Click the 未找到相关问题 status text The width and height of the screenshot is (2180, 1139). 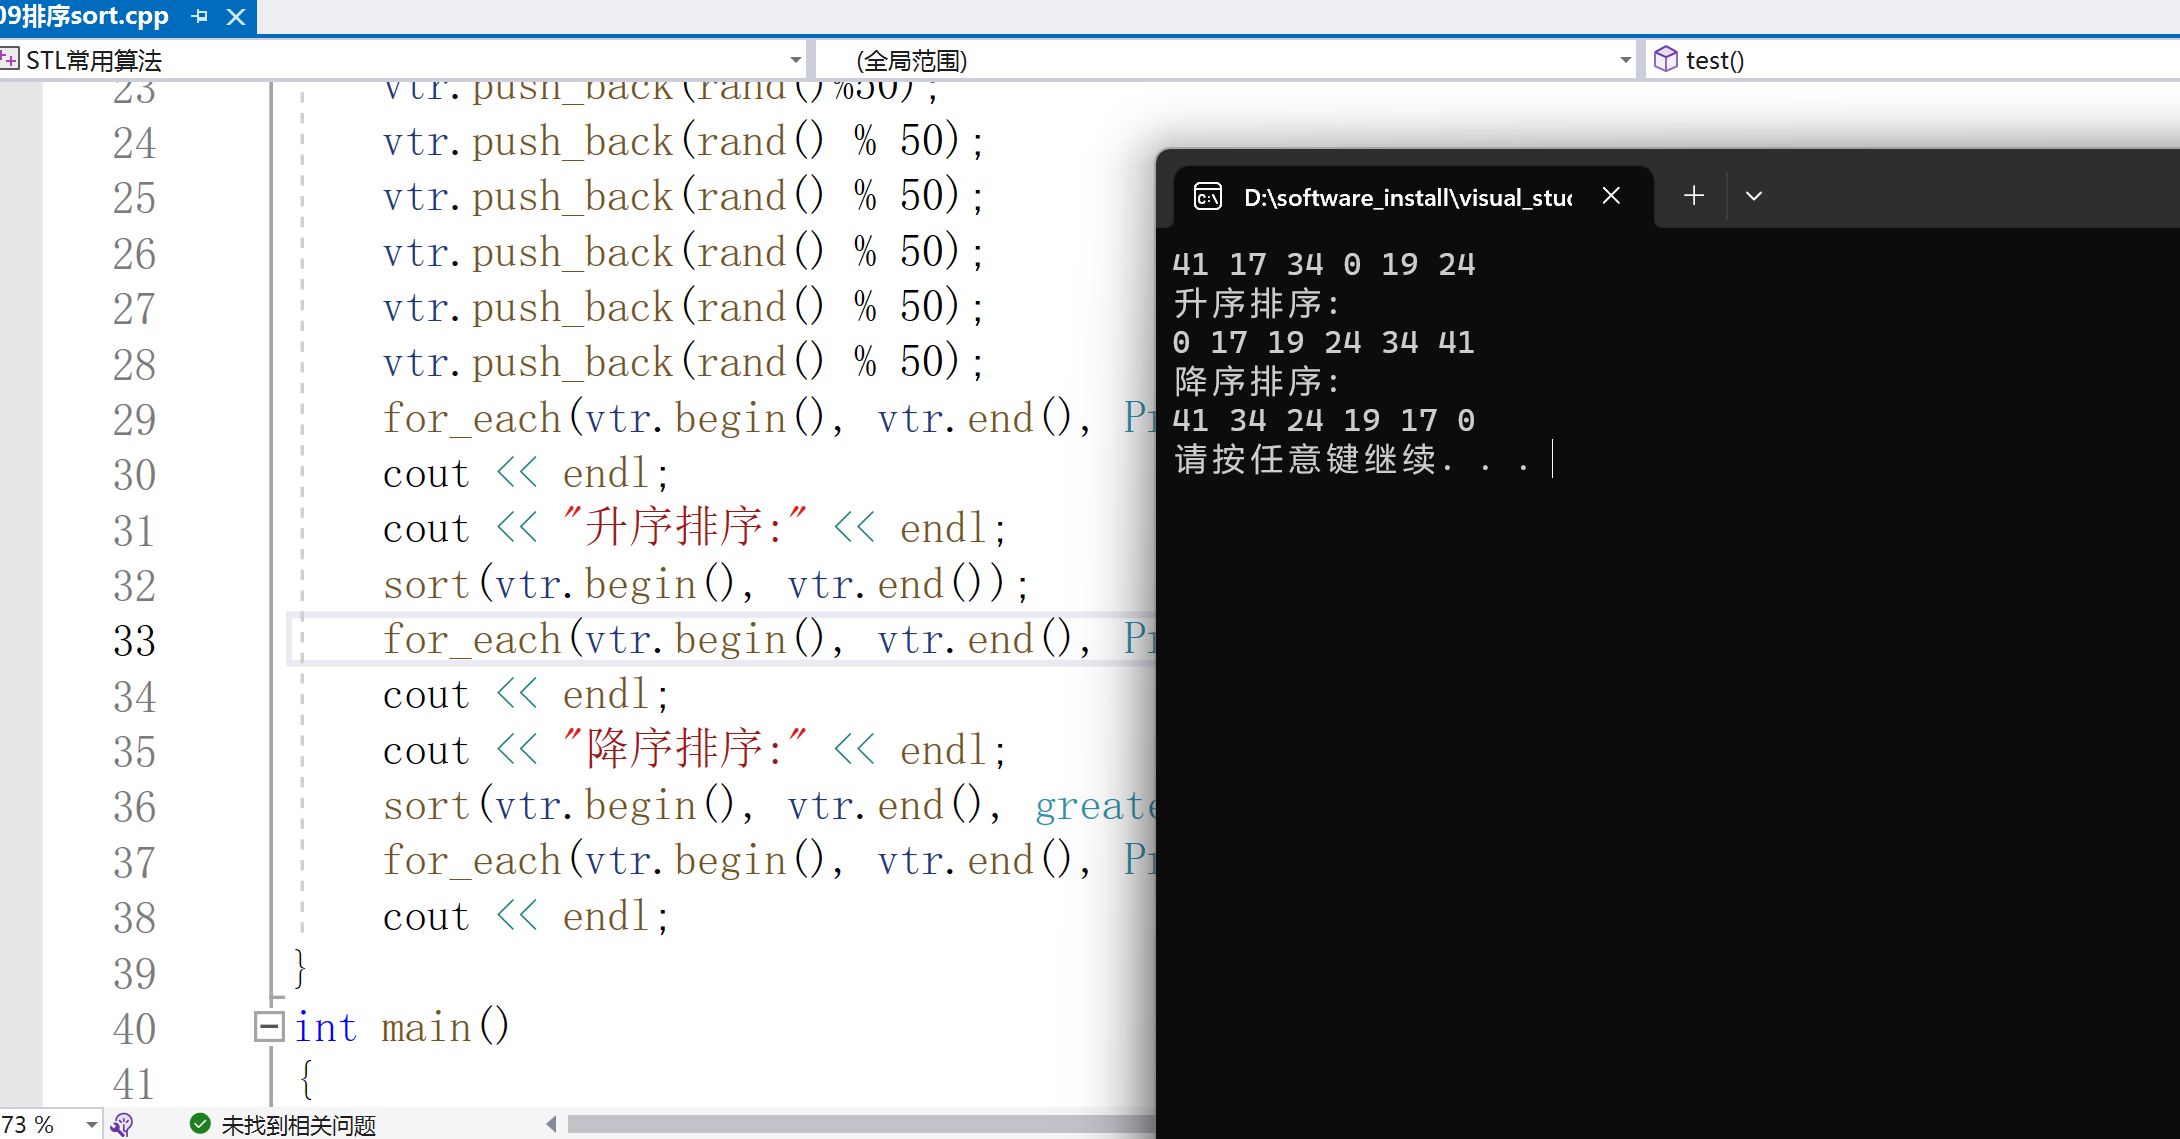[298, 1125]
